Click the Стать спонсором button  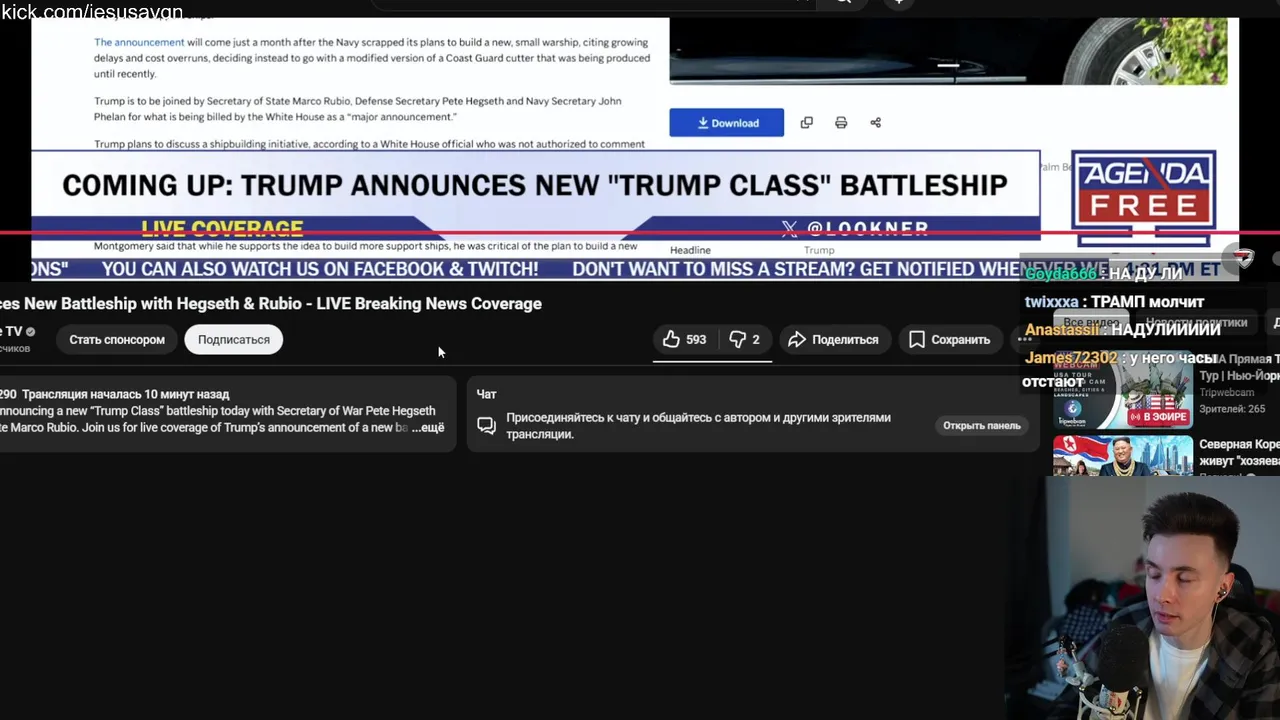[117, 340]
